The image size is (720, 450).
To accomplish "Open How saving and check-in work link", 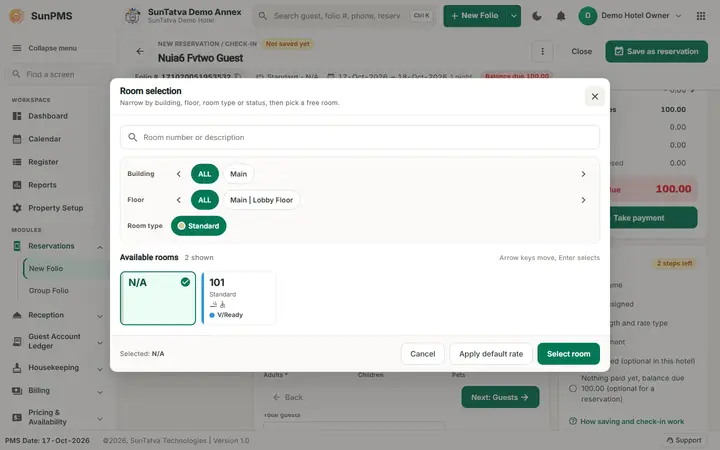I will [x=632, y=422].
